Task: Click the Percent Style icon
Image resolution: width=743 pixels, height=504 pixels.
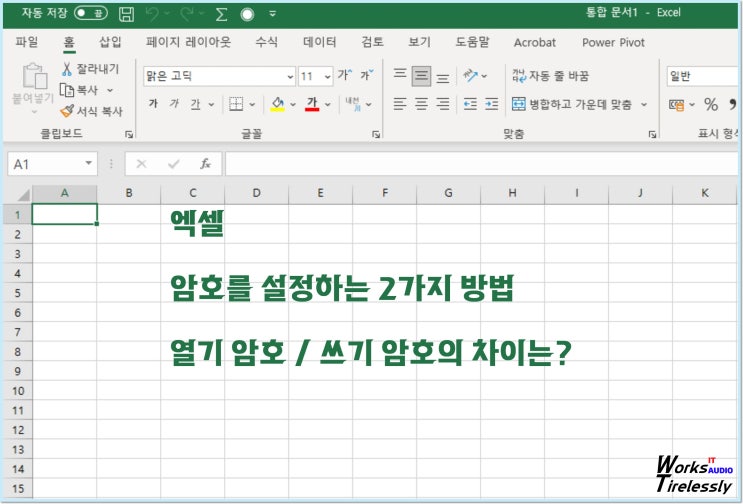Action: [711, 104]
